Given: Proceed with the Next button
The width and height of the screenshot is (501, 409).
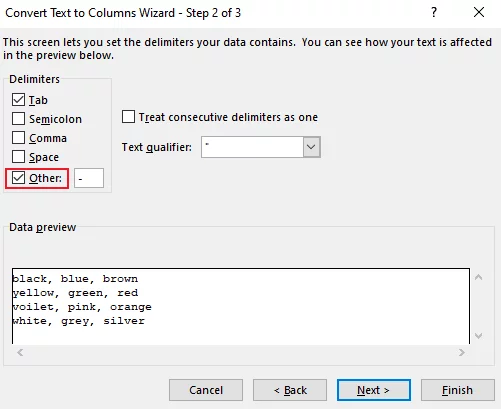Looking at the screenshot, I should (374, 390).
